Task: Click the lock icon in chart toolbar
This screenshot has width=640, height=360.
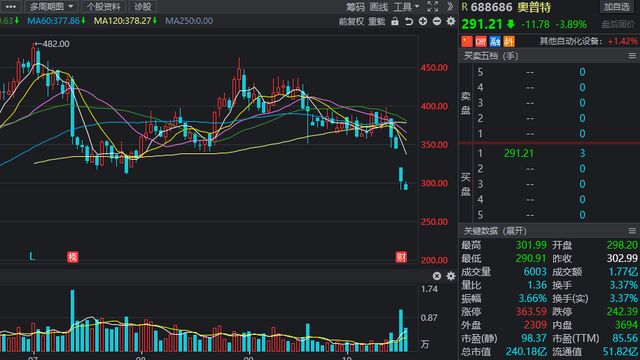Action: pyautogui.click(x=395, y=21)
